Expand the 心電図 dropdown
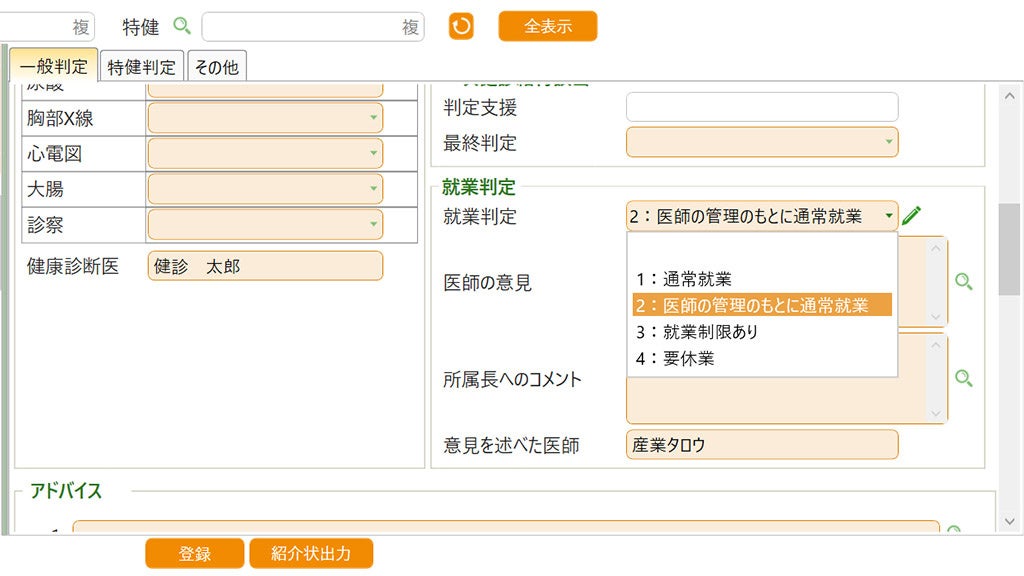This screenshot has width=1024, height=576. (265, 153)
